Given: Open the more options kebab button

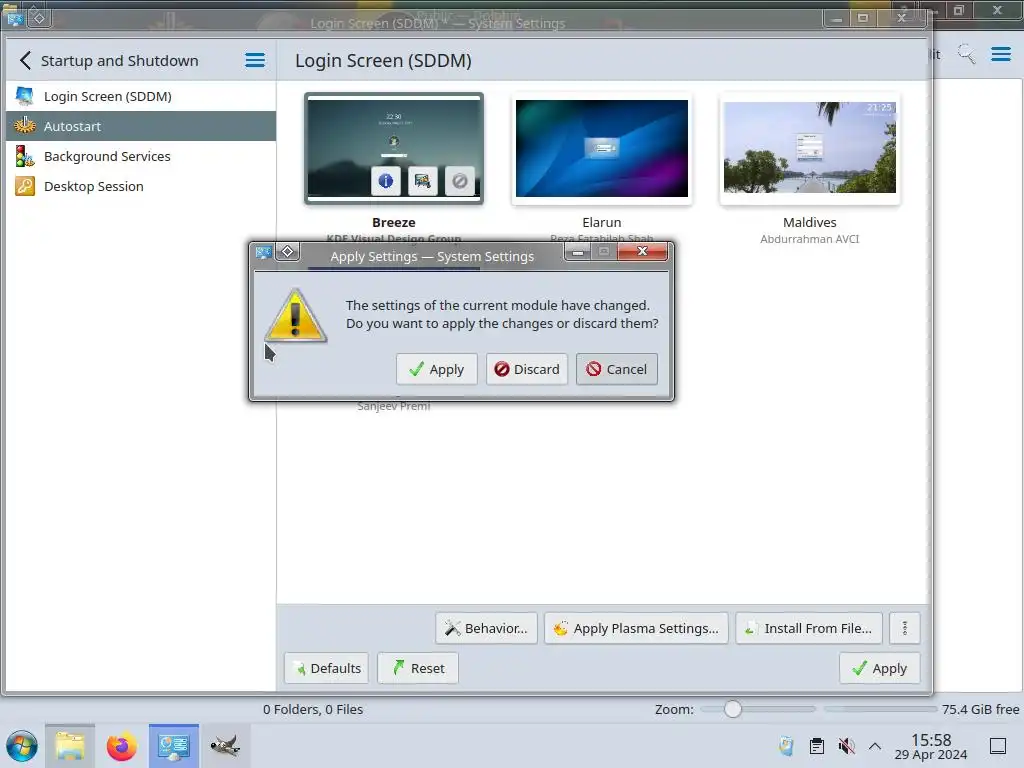Looking at the screenshot, I should point(904,628).
